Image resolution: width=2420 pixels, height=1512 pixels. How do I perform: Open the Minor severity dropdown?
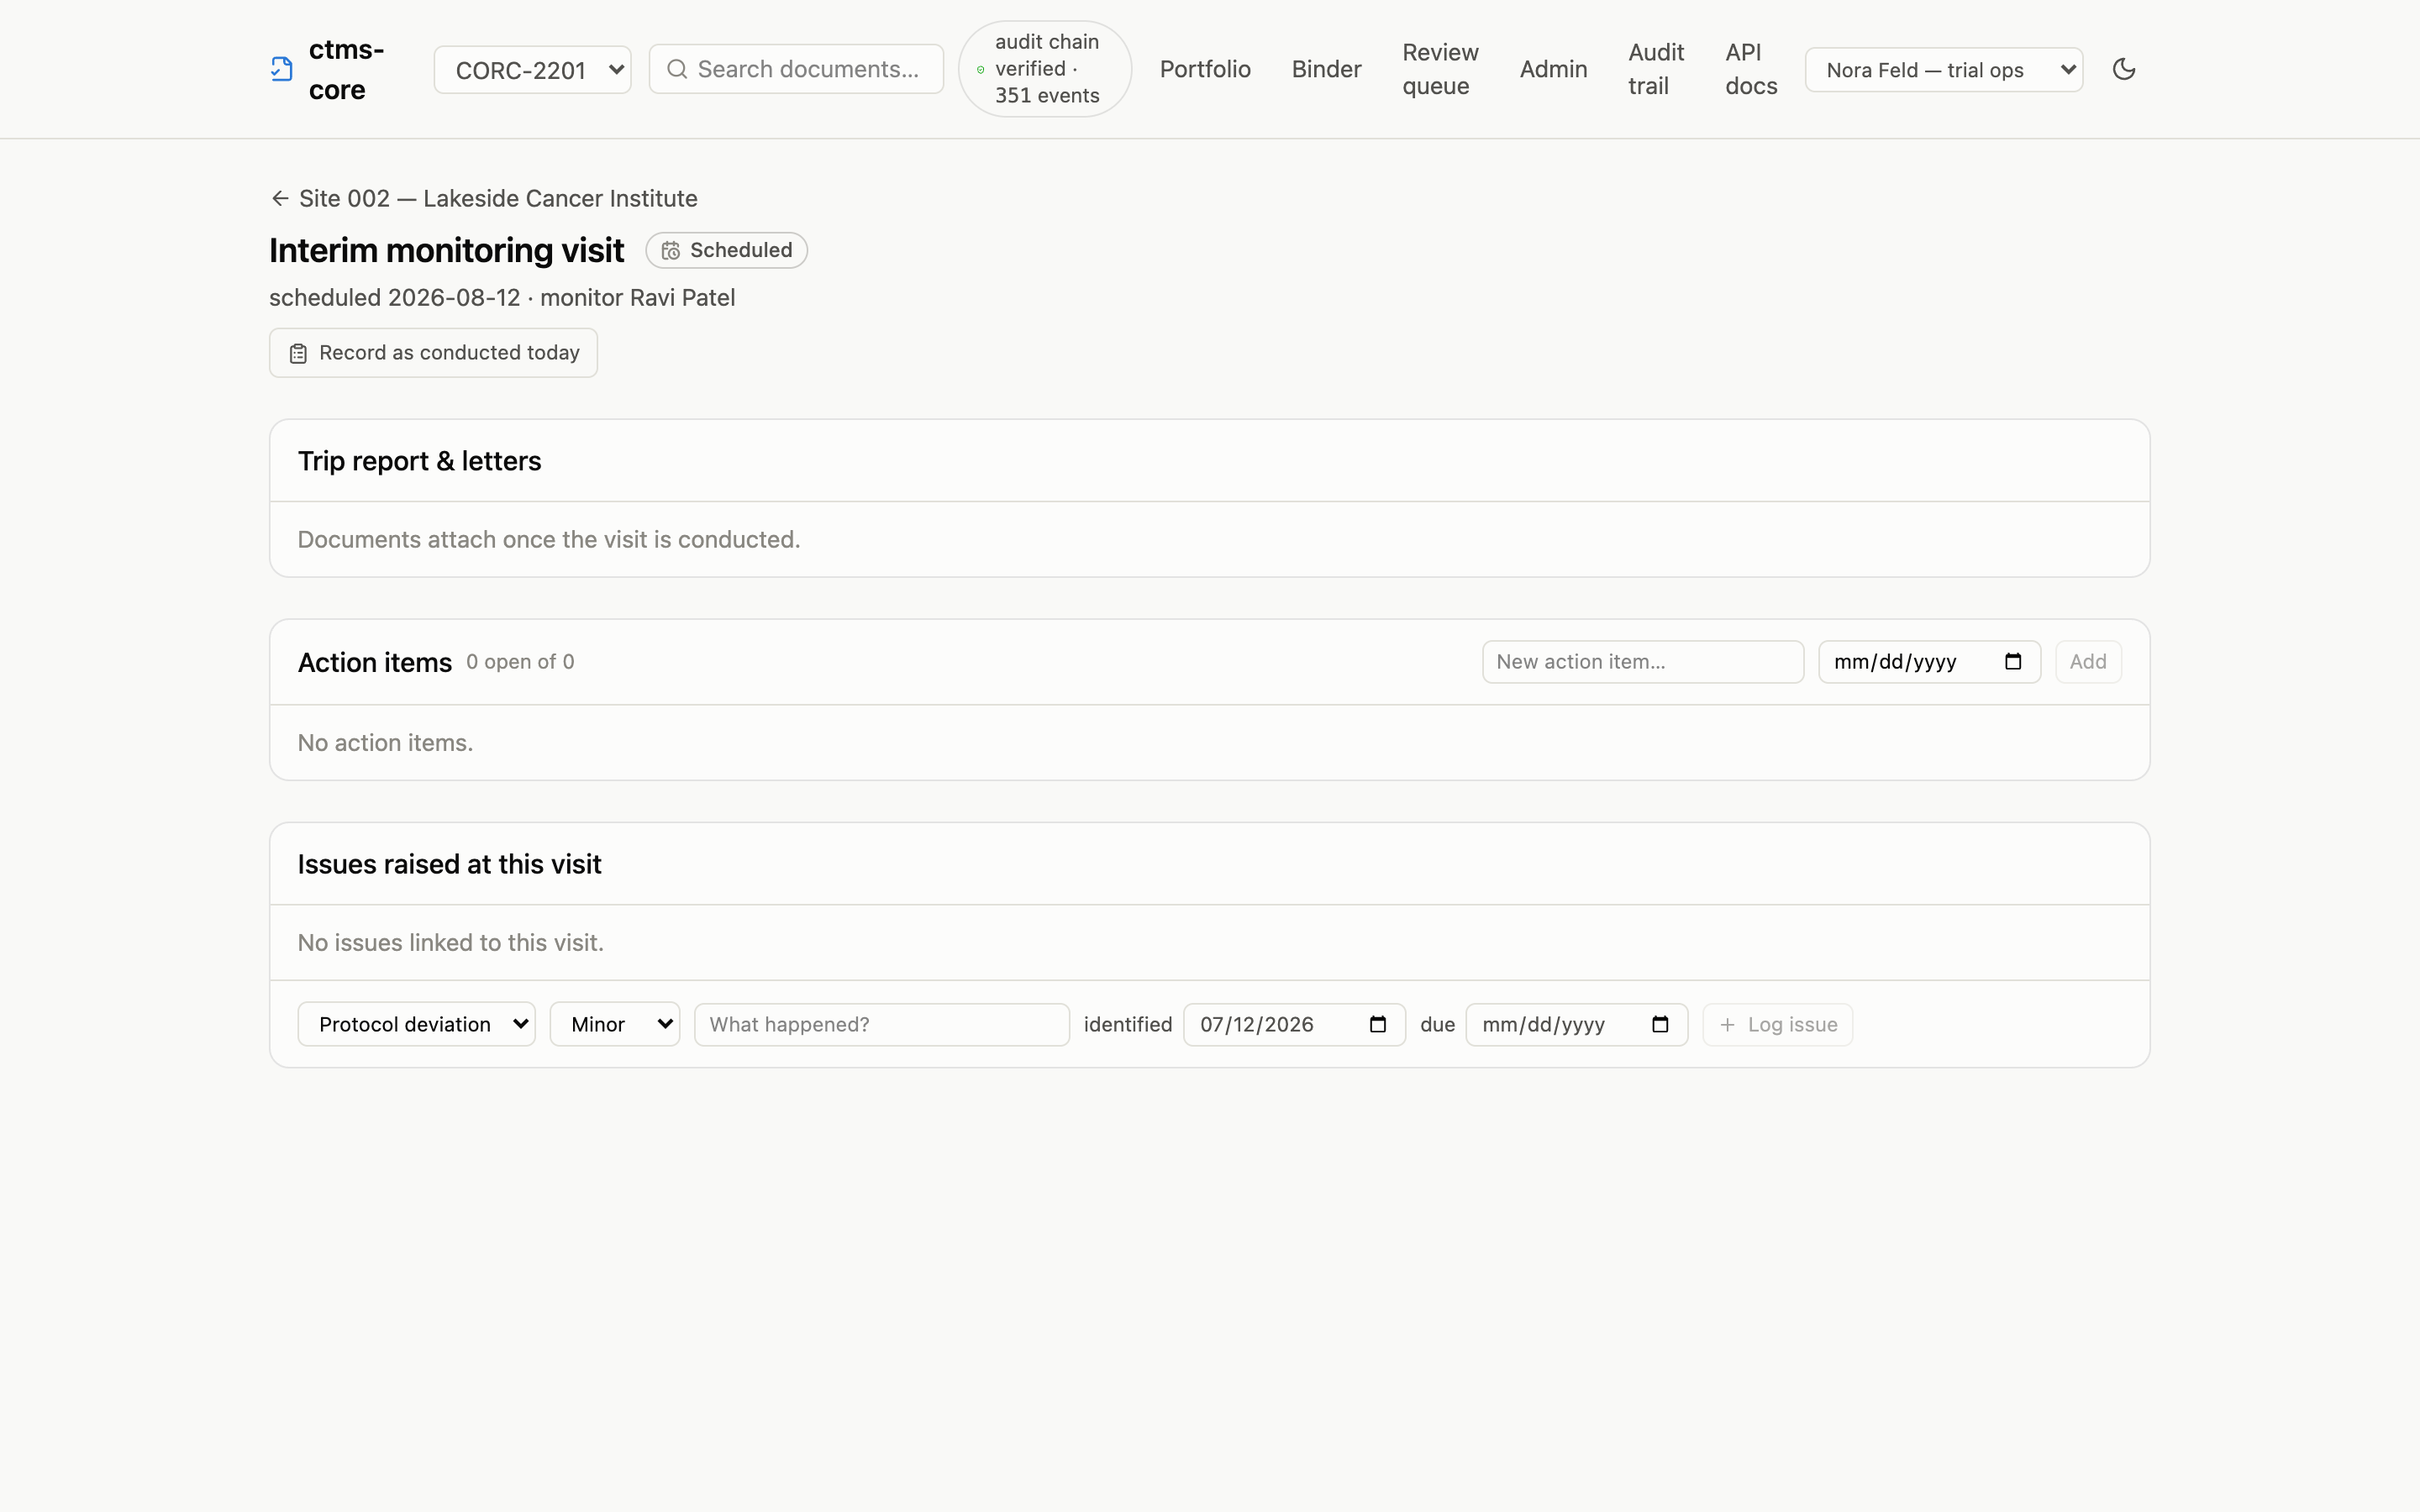[614, 1024]
